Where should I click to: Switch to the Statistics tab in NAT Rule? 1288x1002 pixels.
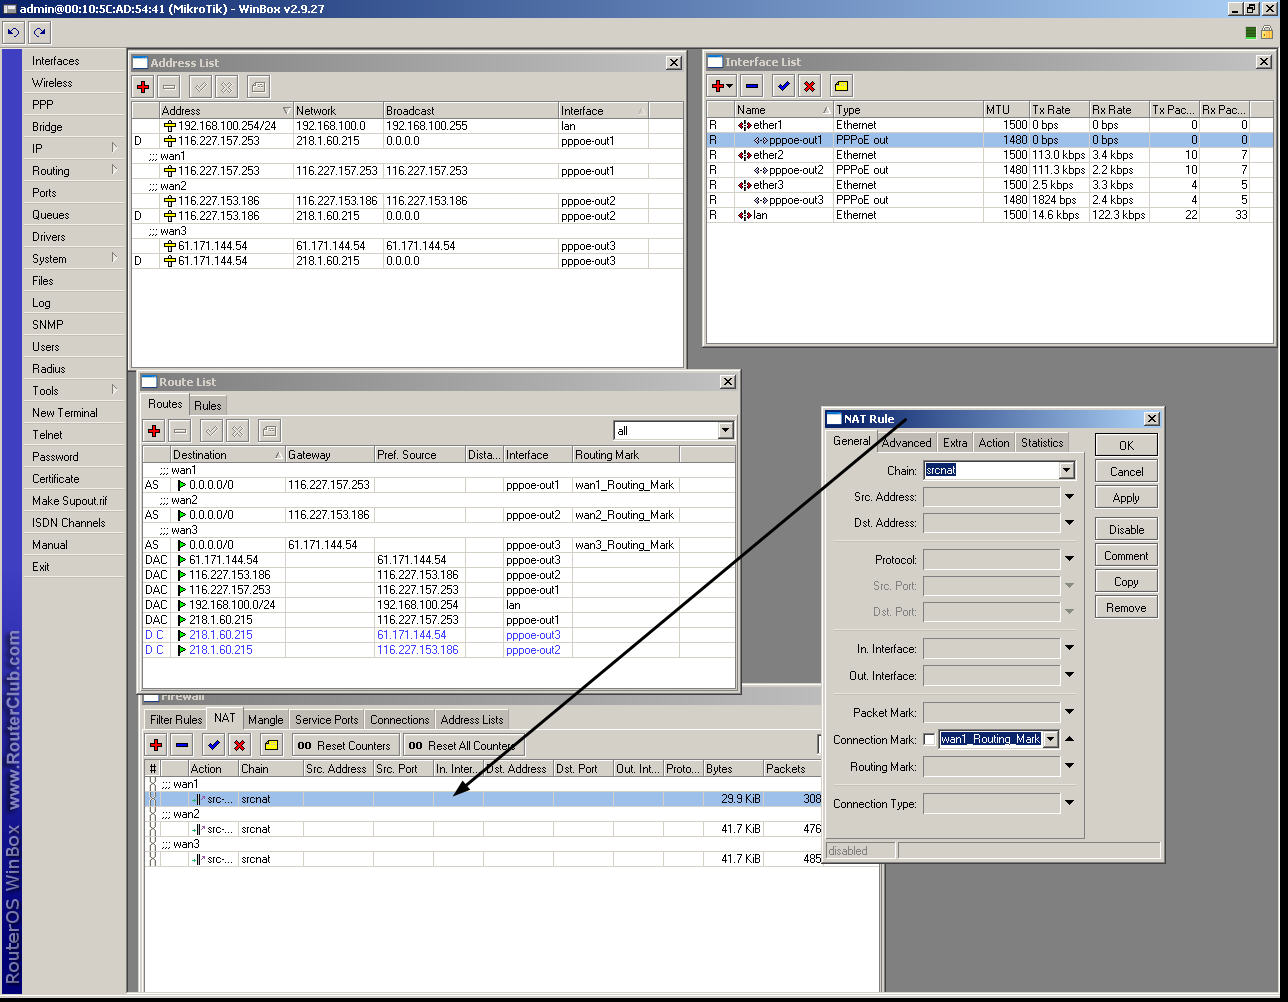(x=1042, y=443)
